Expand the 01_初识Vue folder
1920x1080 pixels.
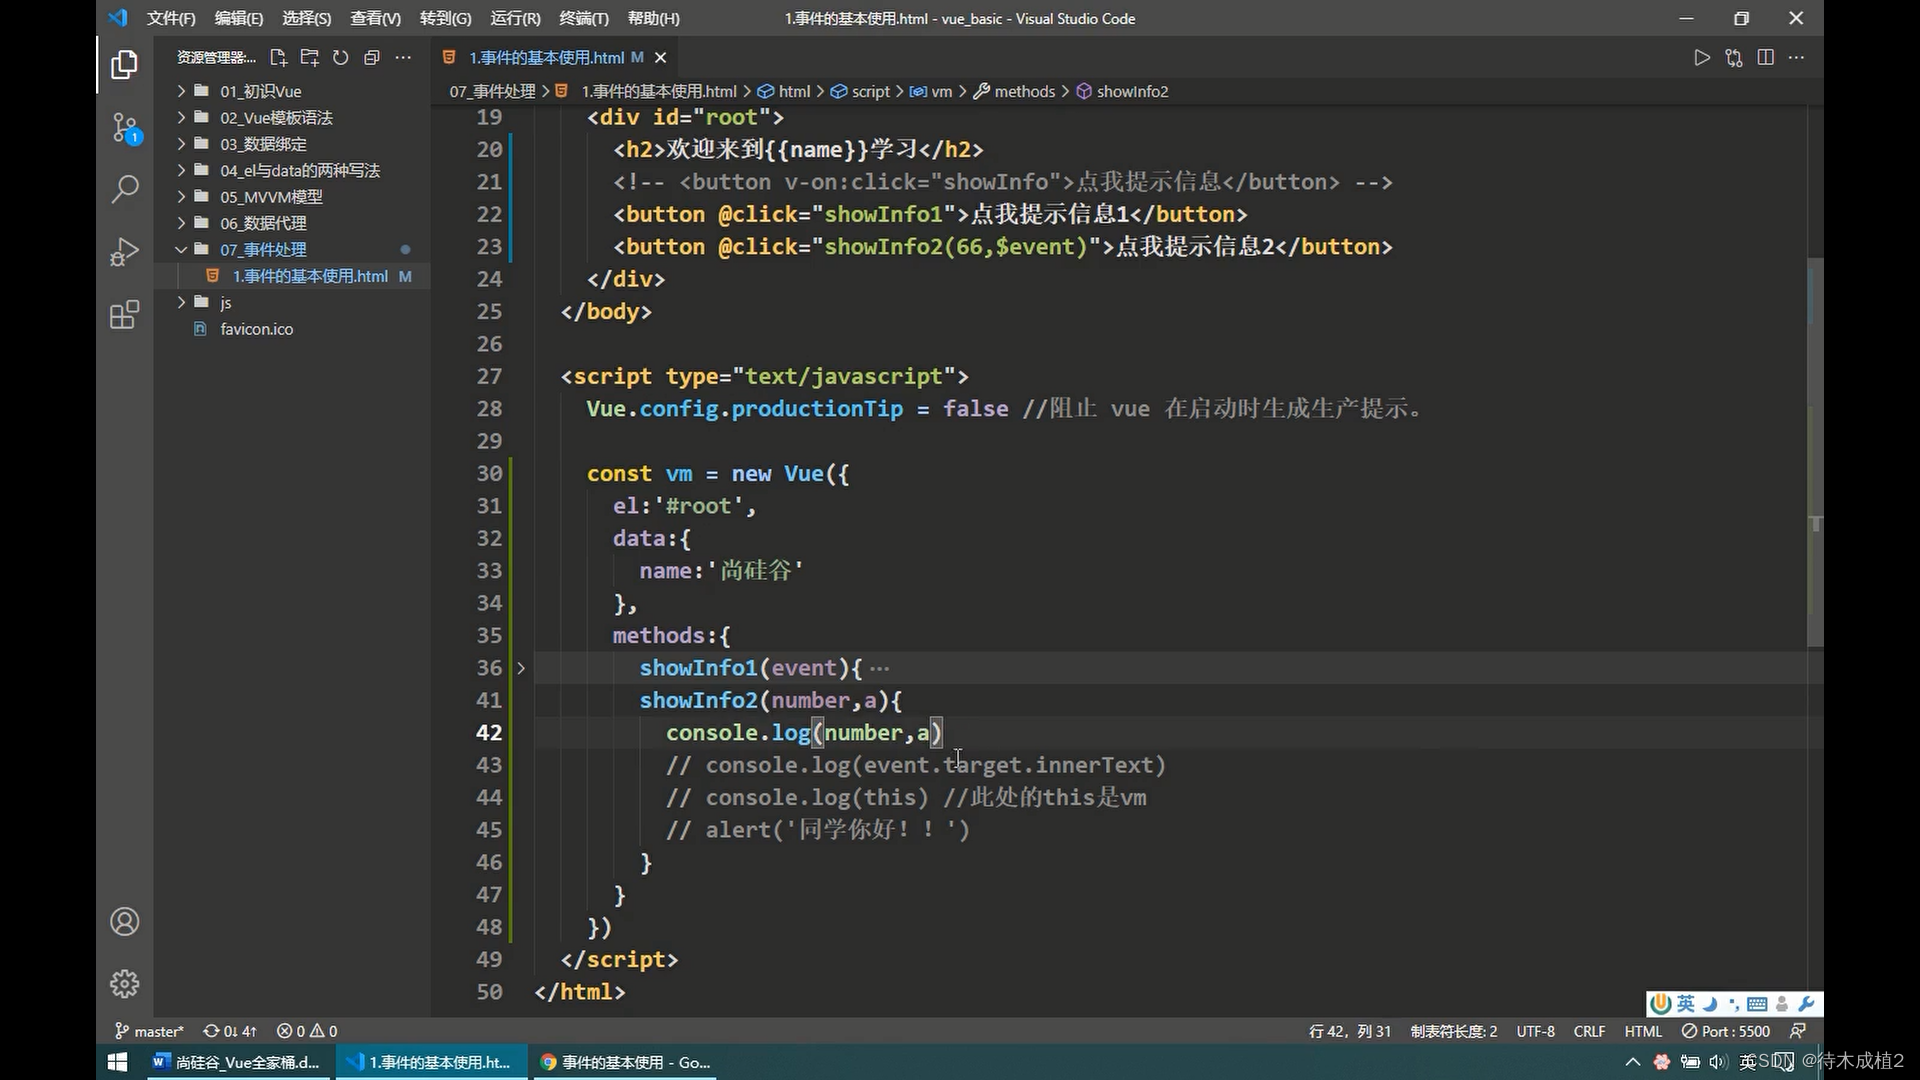pos(292,91)
